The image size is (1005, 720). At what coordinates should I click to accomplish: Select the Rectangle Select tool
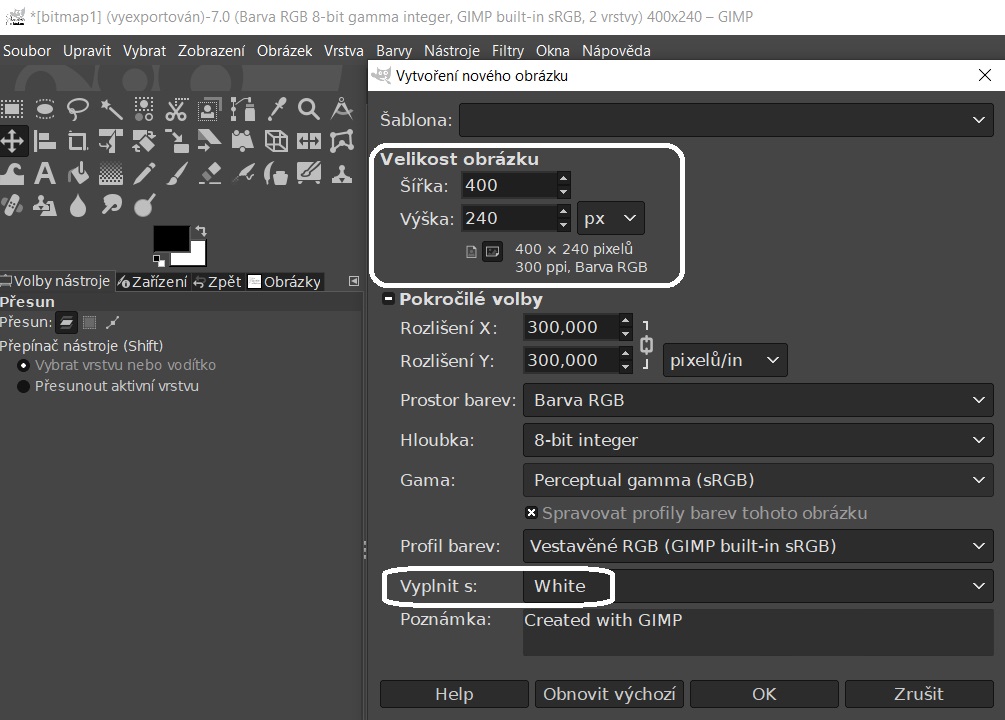(12, 110)
